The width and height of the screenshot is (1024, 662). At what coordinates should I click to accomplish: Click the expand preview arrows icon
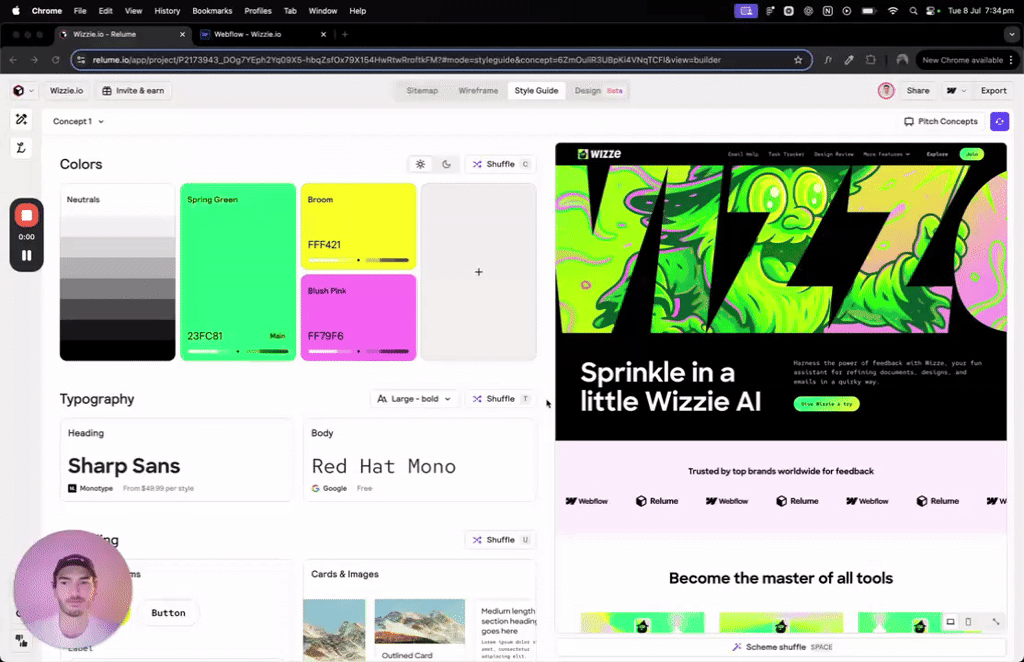[996, 622]
